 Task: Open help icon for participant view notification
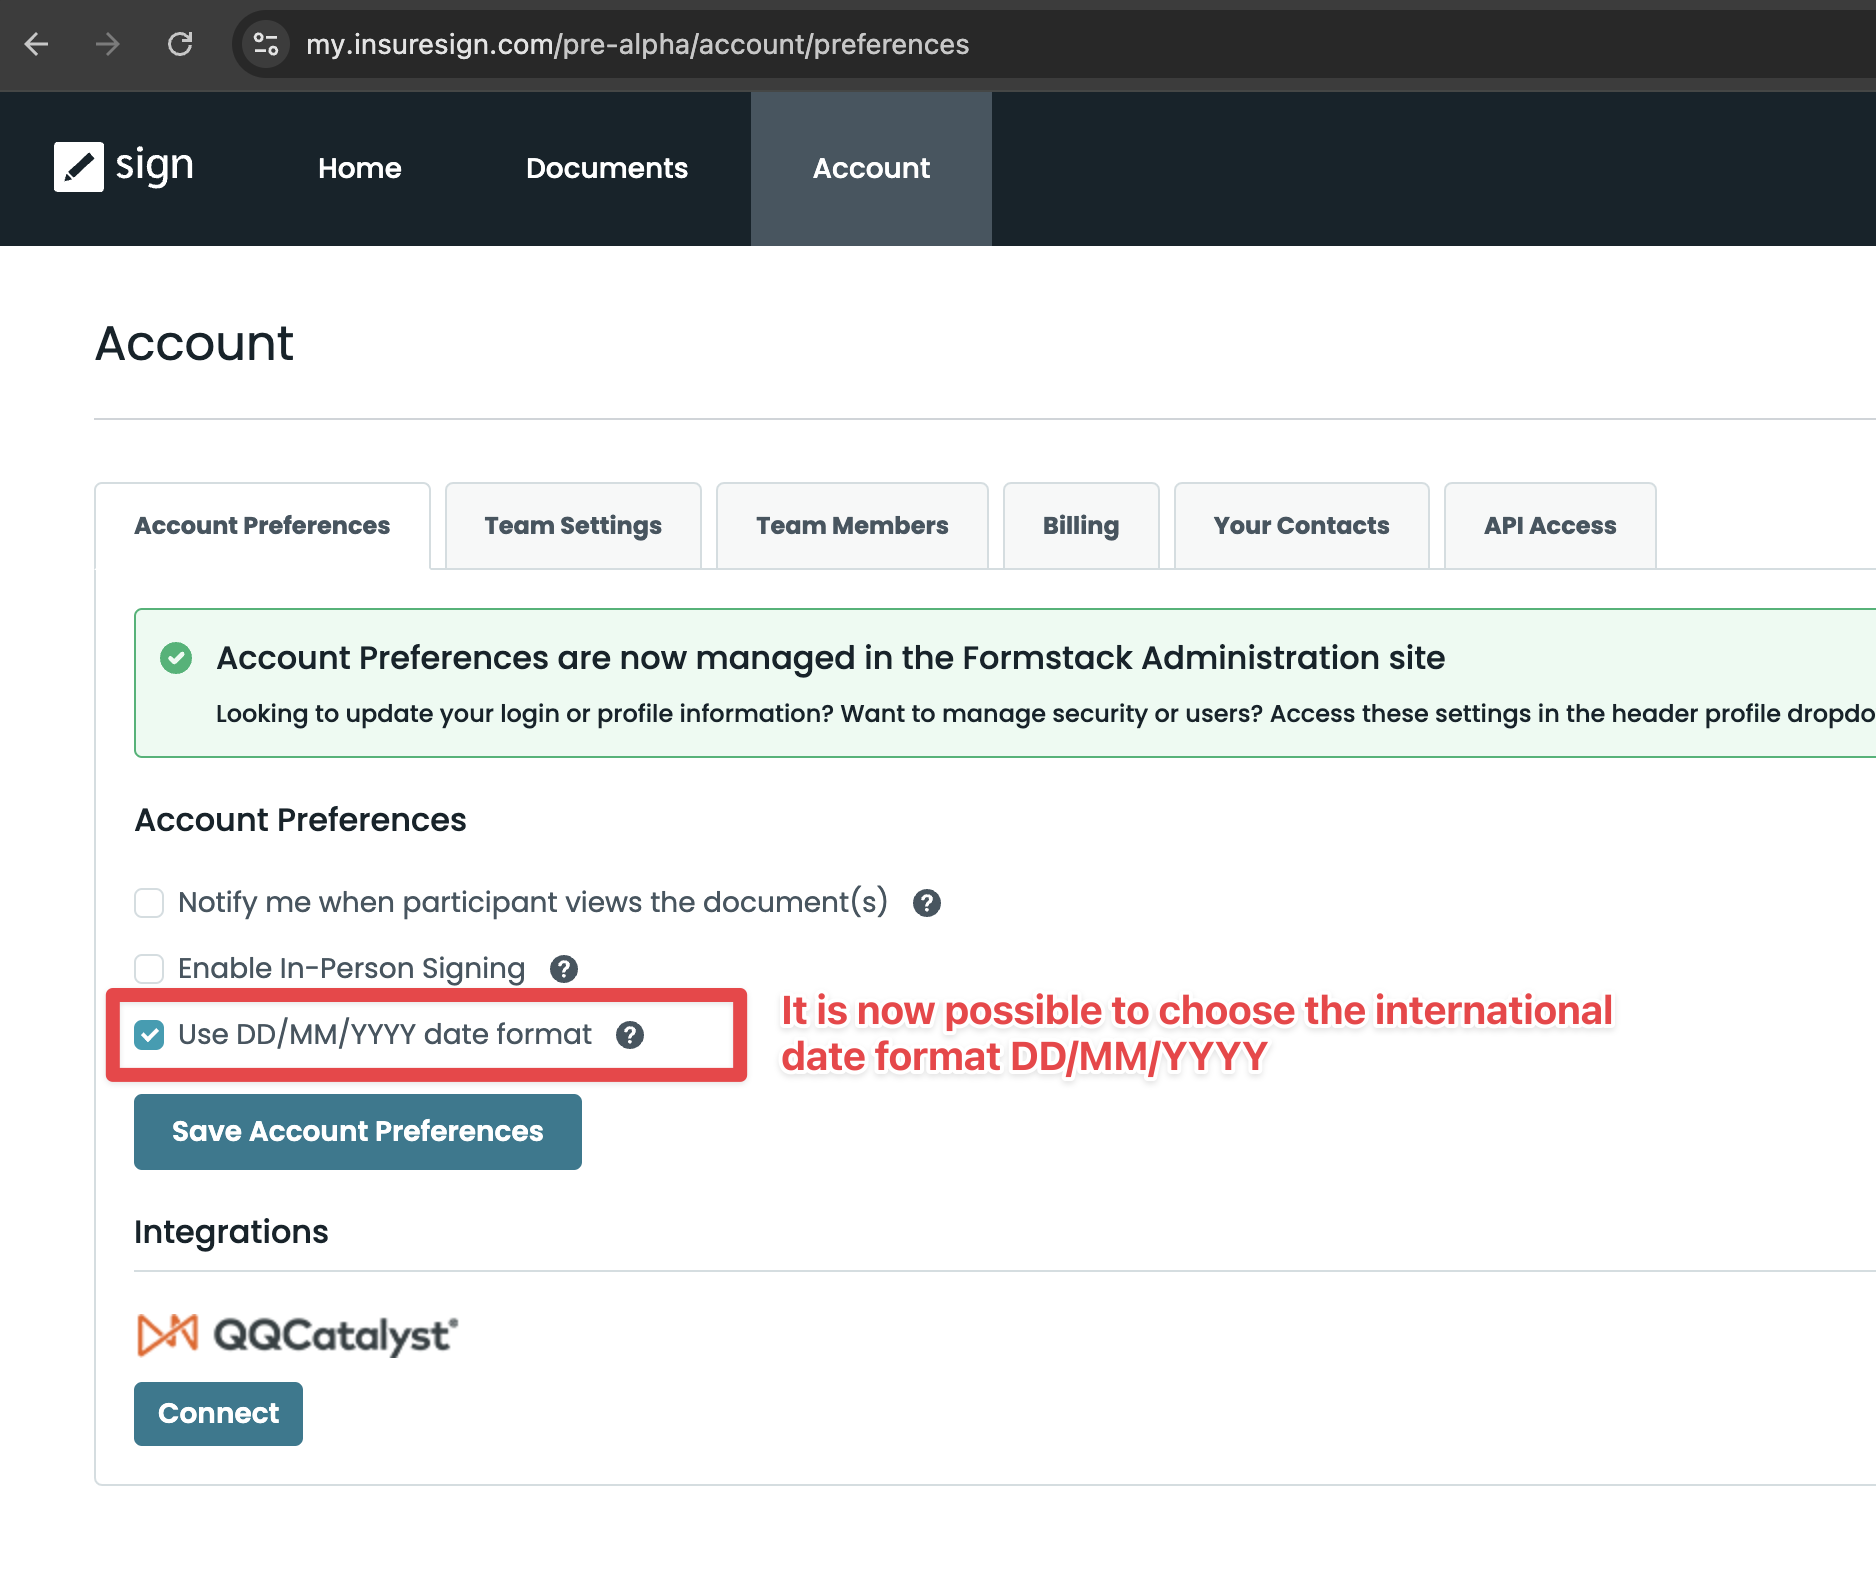[927, 903]
